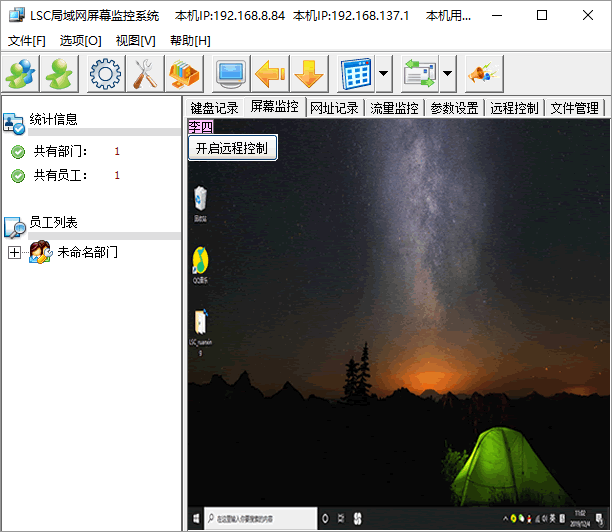612x532 pixels.
Task: Open settings via the gear toolbar icon
Action: (106, 73)
